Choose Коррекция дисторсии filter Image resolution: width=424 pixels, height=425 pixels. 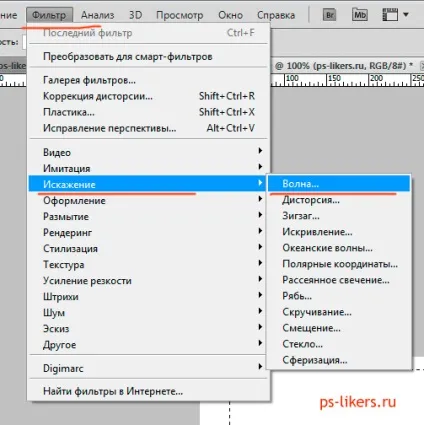point(149,96)
